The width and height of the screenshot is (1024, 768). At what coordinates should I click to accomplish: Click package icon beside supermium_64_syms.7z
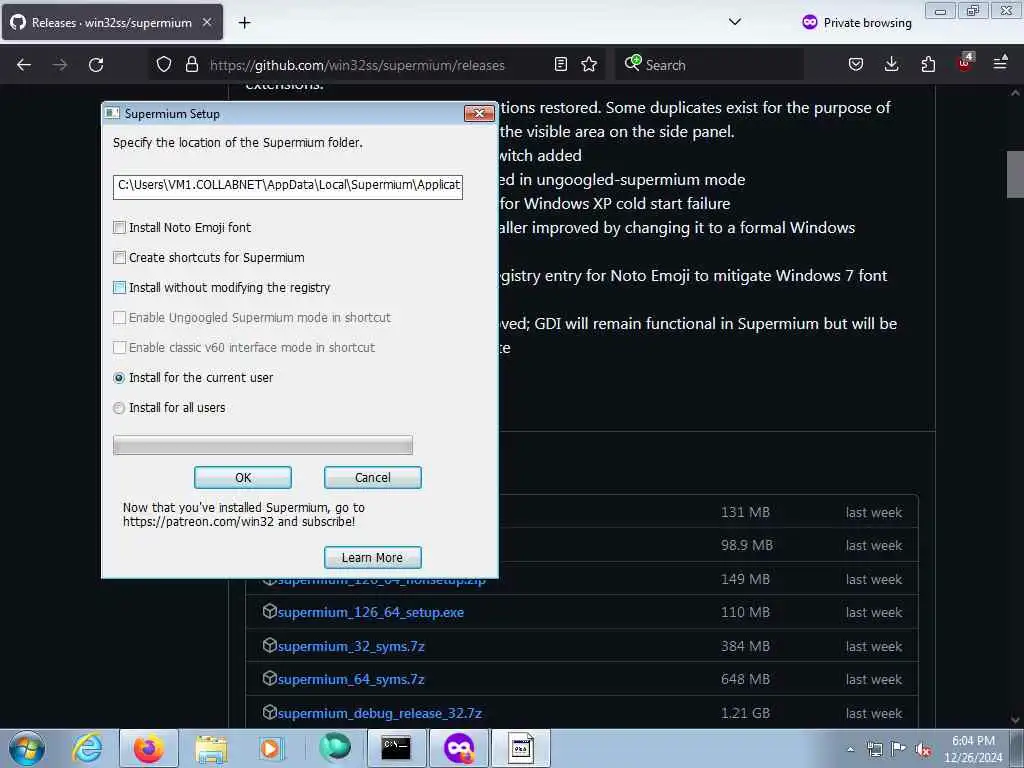point(270,679)
